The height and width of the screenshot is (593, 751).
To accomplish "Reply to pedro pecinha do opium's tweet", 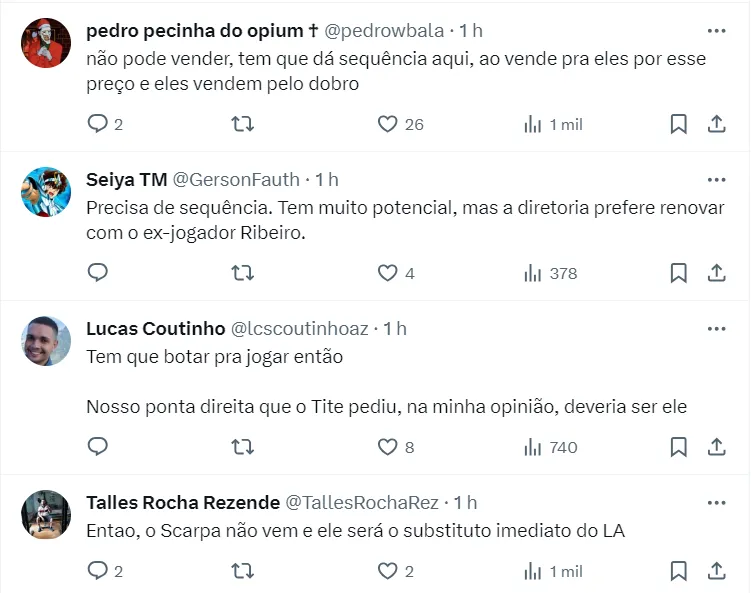I will click(98, 124).
